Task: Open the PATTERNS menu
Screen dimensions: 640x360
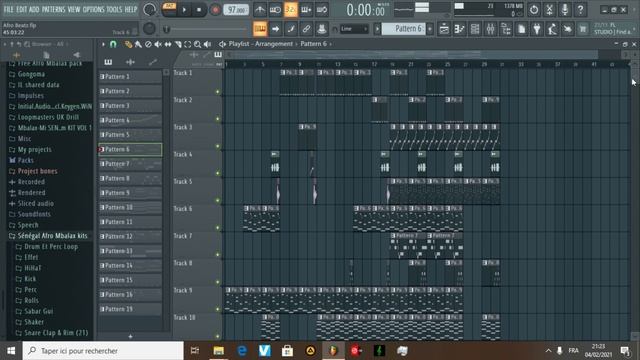Action: pos(53,9)
